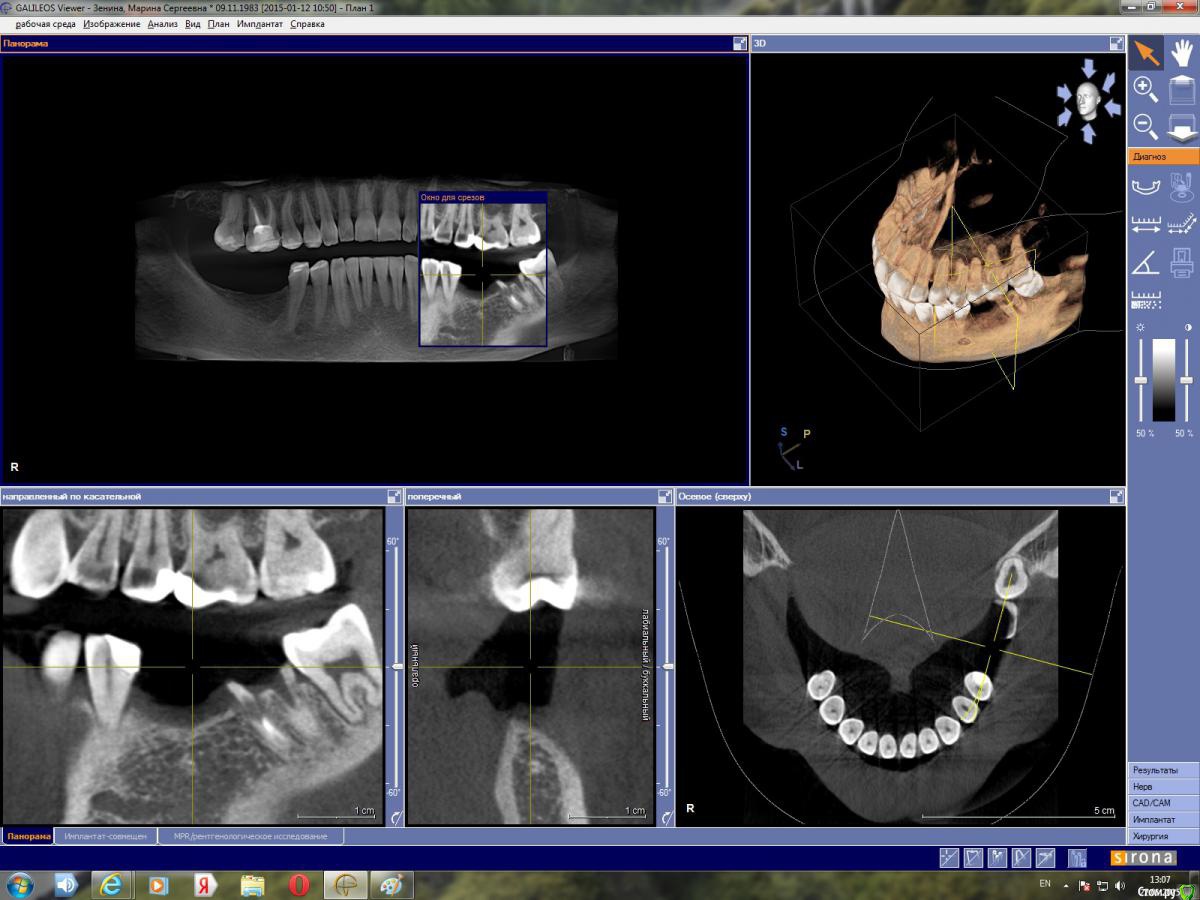Select the angle measurement tool
The image size is (1200, 900).
coord(1146,262)
